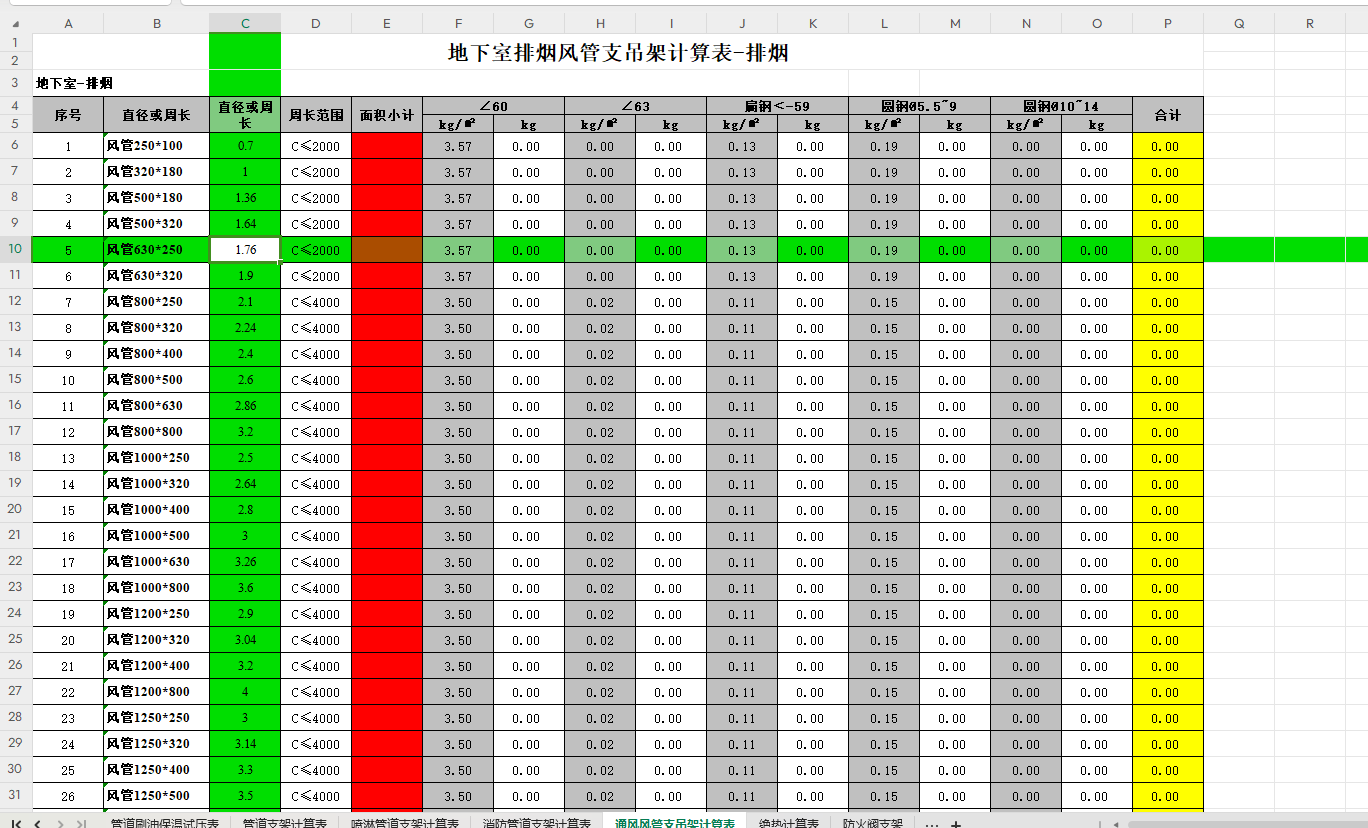Go to previous sheet using arrow
This screenshot has width=1368, height=828.
point(37,823)
